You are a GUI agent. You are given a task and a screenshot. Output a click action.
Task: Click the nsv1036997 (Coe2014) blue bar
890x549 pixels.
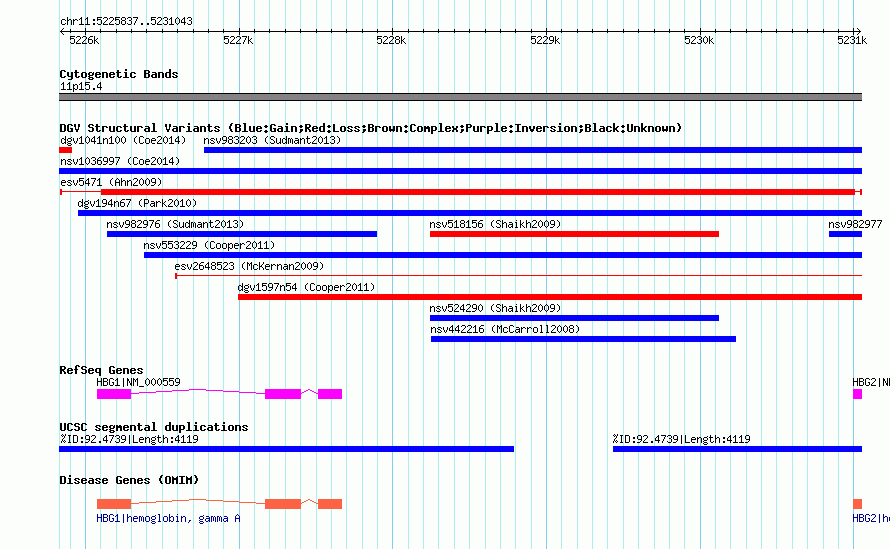pos(460,171)
